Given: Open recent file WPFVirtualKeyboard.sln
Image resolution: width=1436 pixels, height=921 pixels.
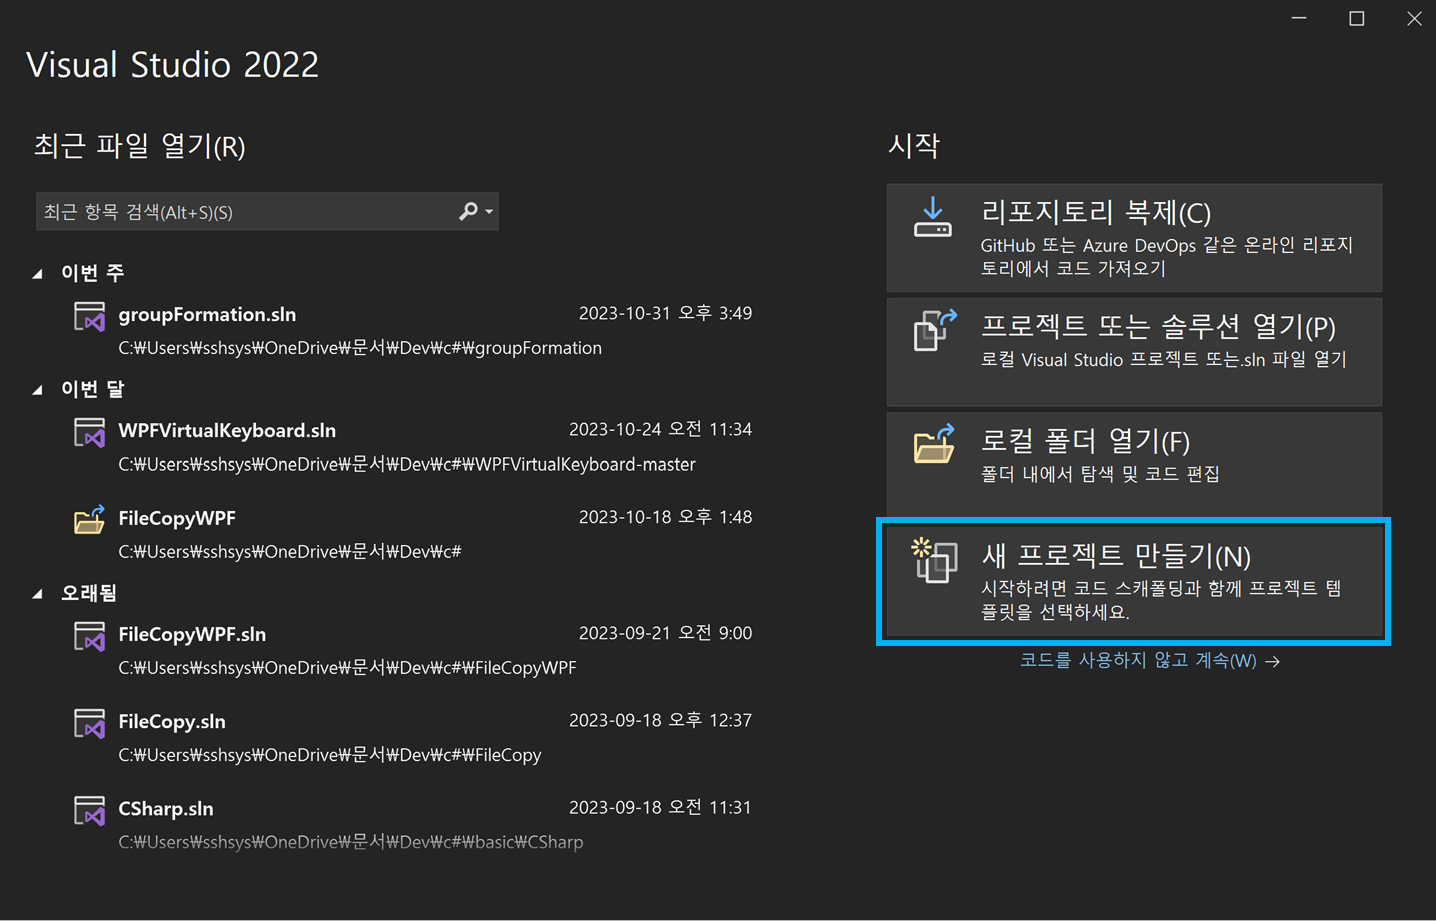Looking at the screenshot, I should pyautogui.click(x=227, y=430).
